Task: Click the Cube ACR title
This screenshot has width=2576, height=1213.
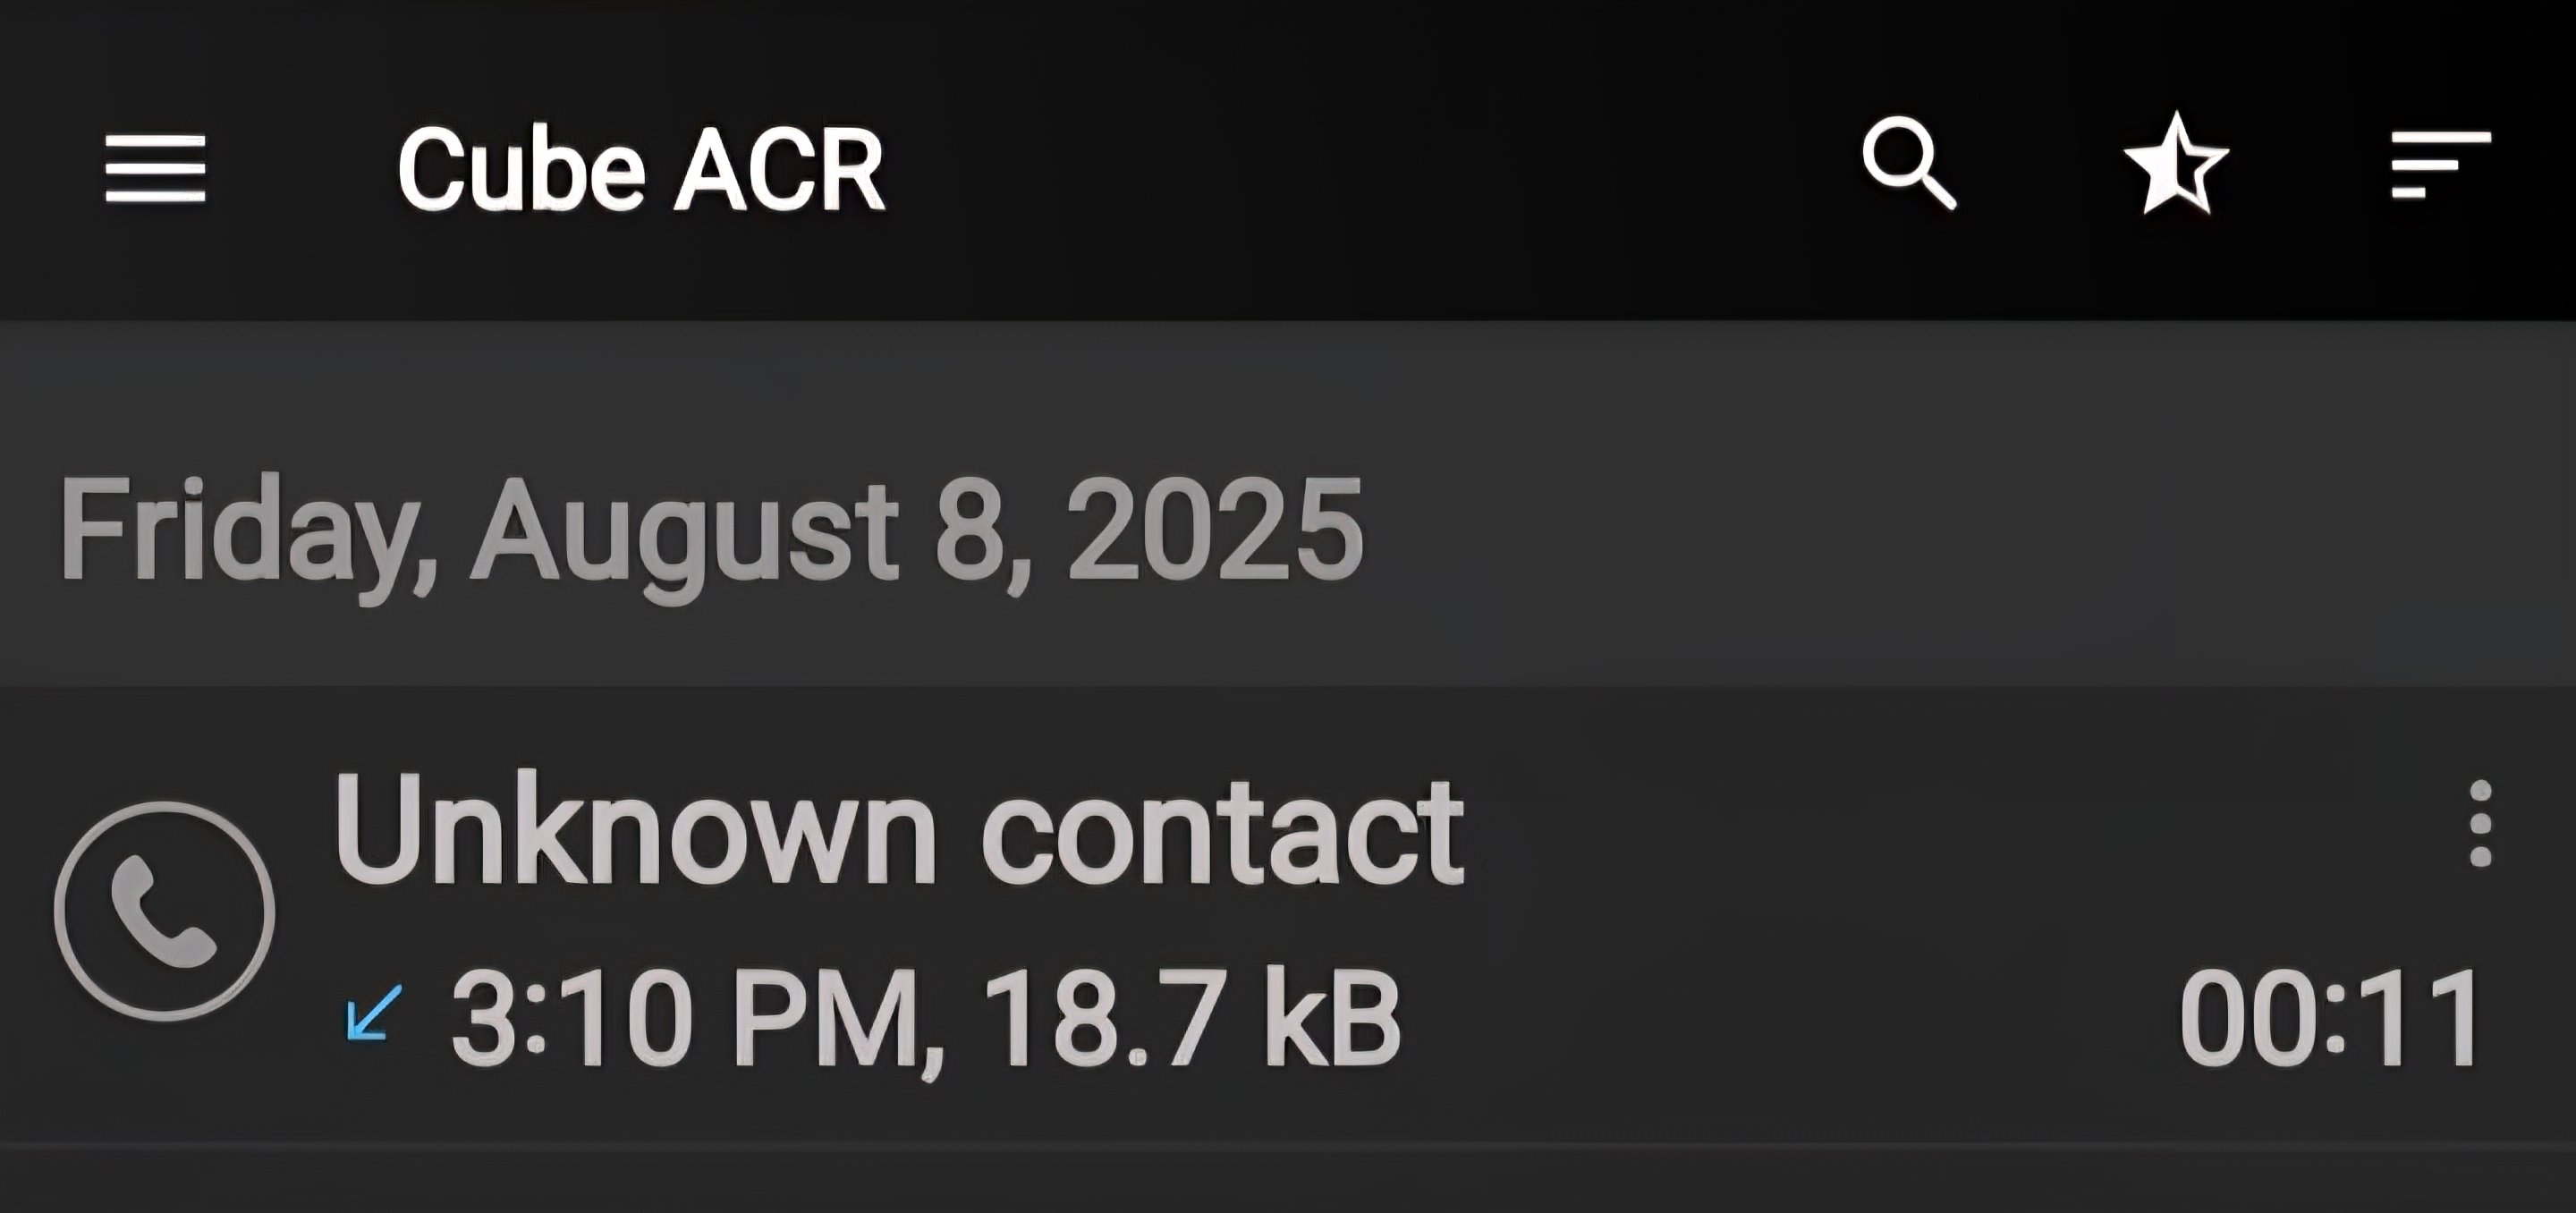Action: (641, 170)
